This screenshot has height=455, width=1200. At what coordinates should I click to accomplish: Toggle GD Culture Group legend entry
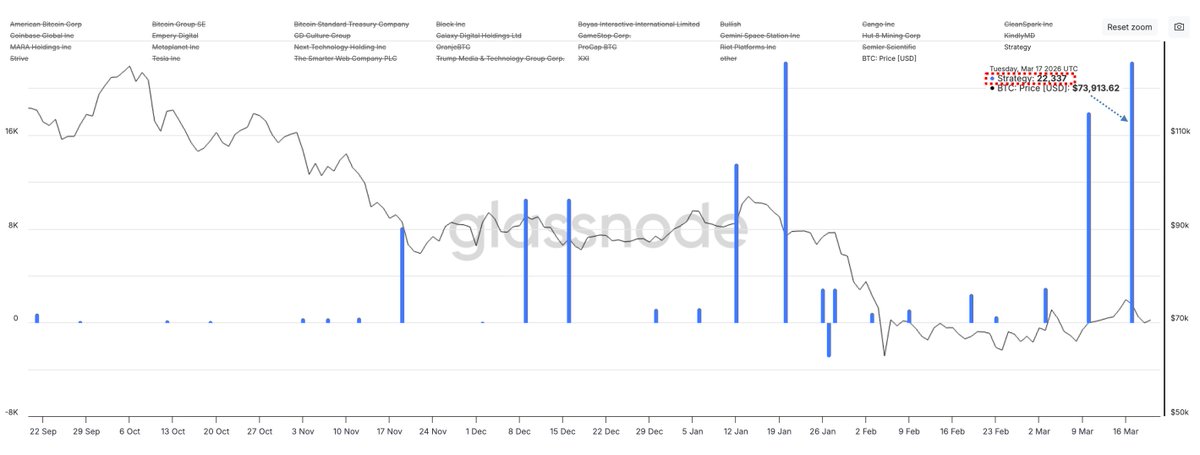click(x=322, y=35)
